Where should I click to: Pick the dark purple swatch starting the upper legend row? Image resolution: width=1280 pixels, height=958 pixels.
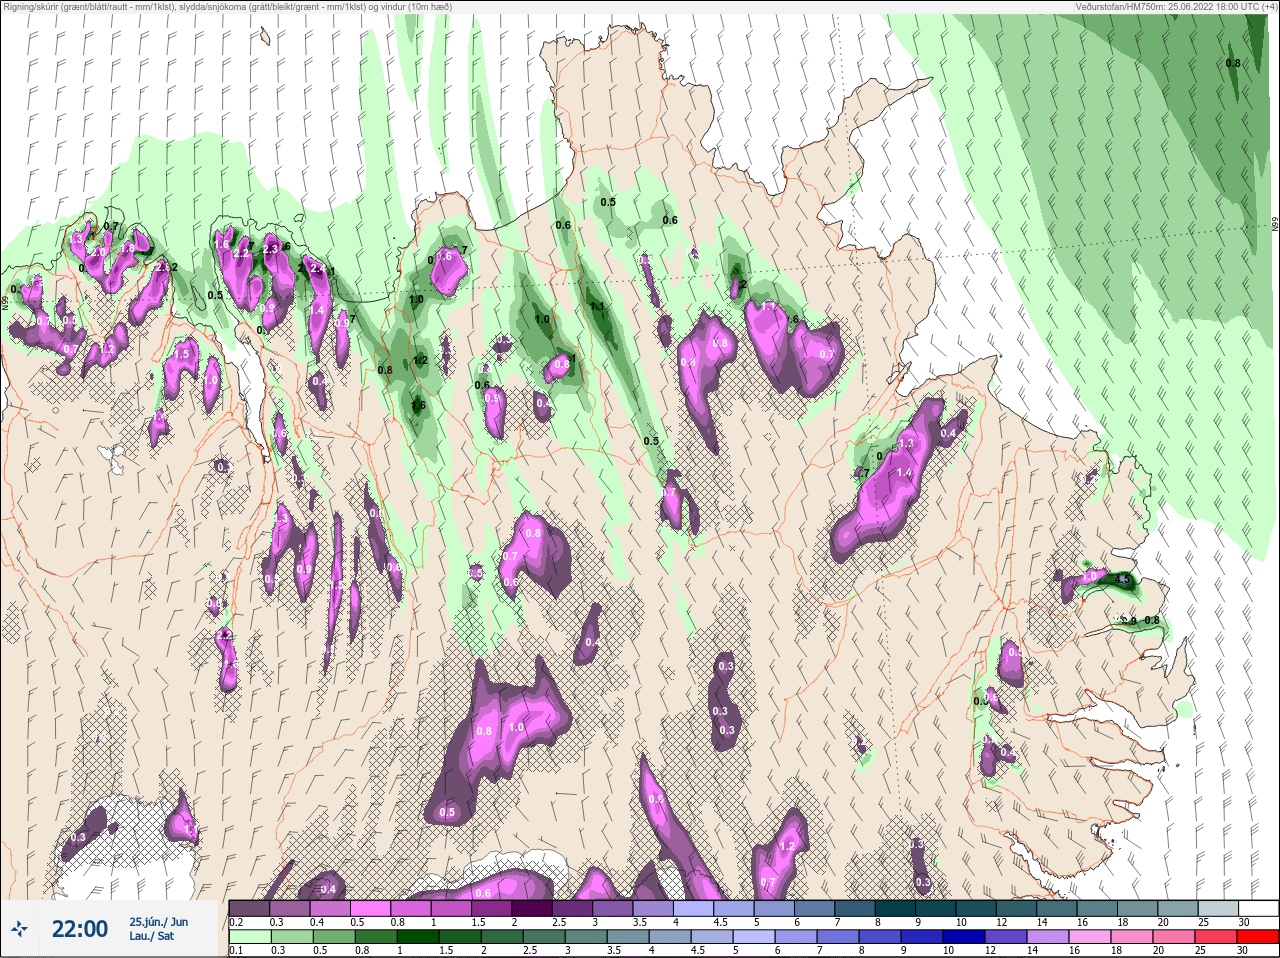tap(249, 908)
